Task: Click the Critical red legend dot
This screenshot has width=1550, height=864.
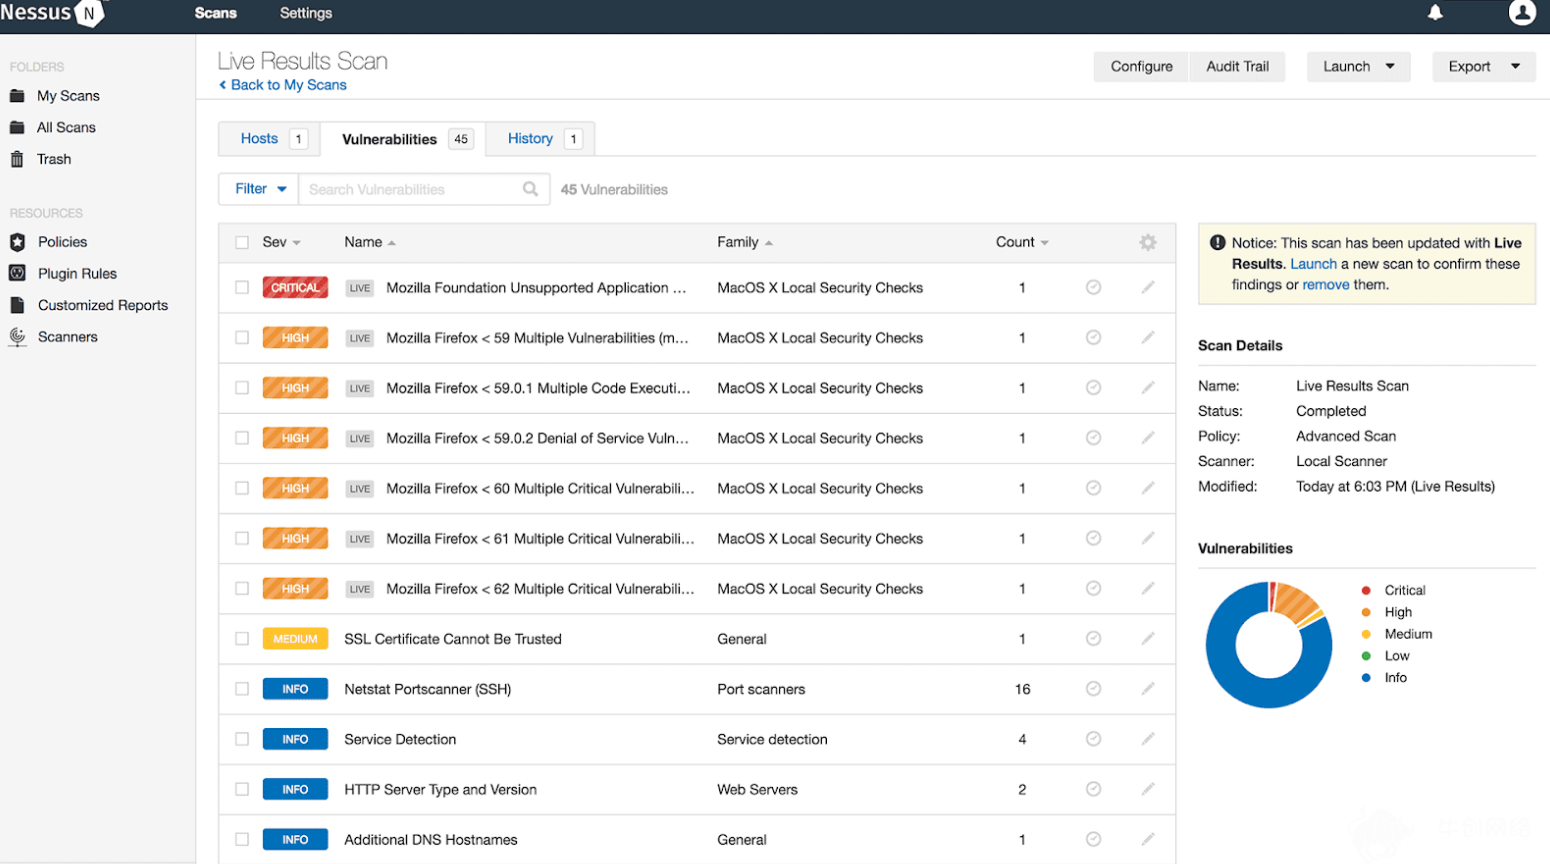Action: pos(1366,590)
